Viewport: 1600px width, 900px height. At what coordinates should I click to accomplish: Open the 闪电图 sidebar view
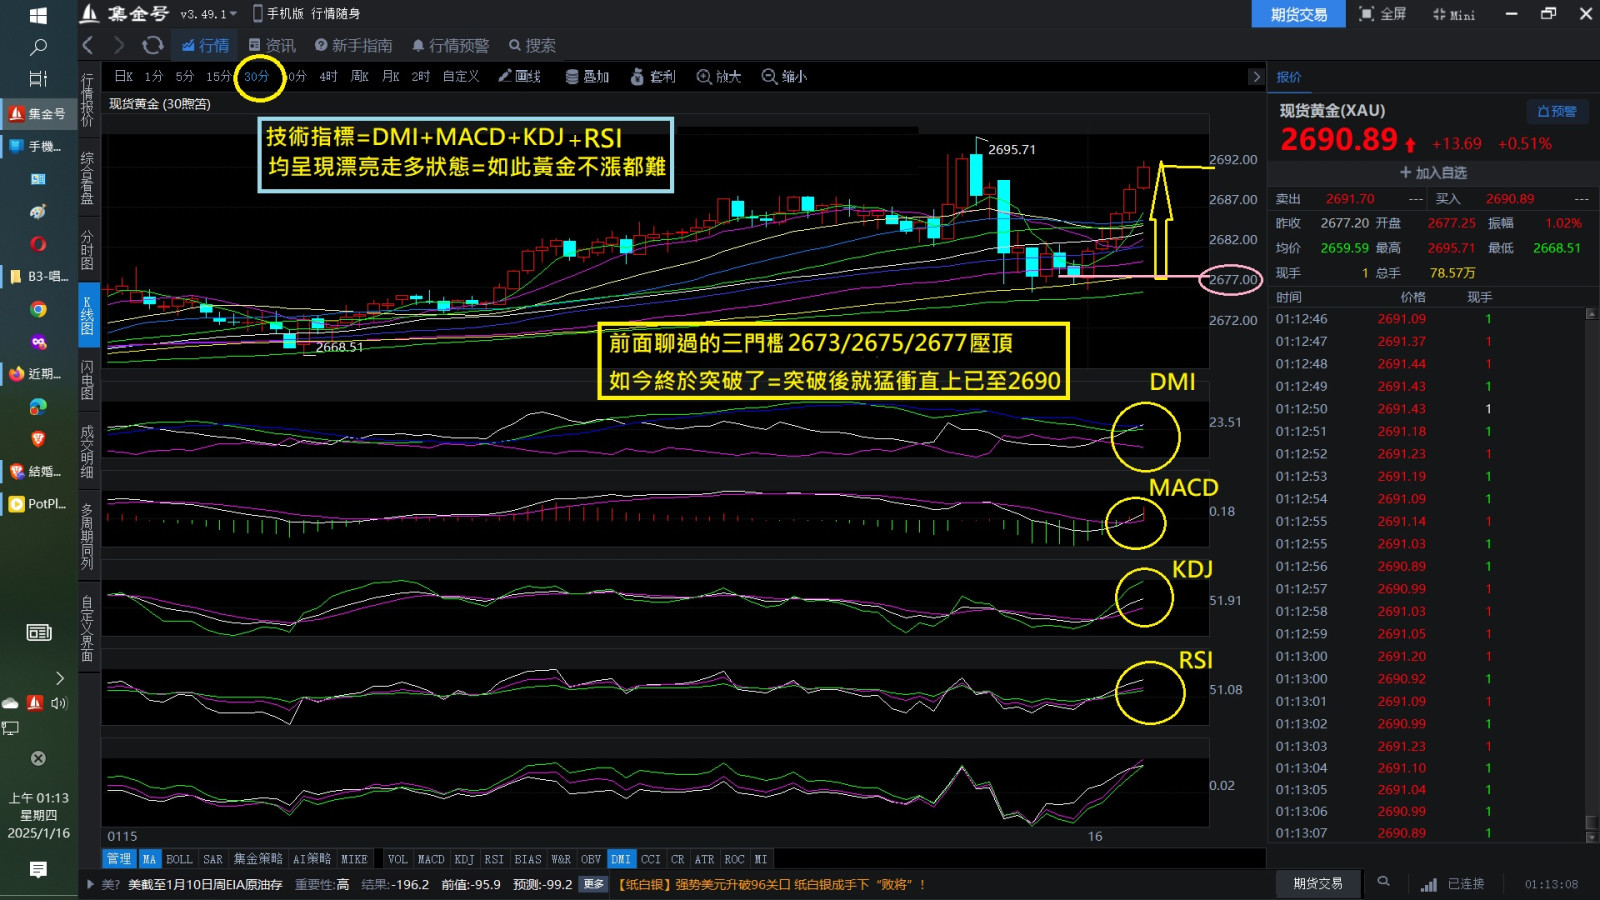(87, 380)
